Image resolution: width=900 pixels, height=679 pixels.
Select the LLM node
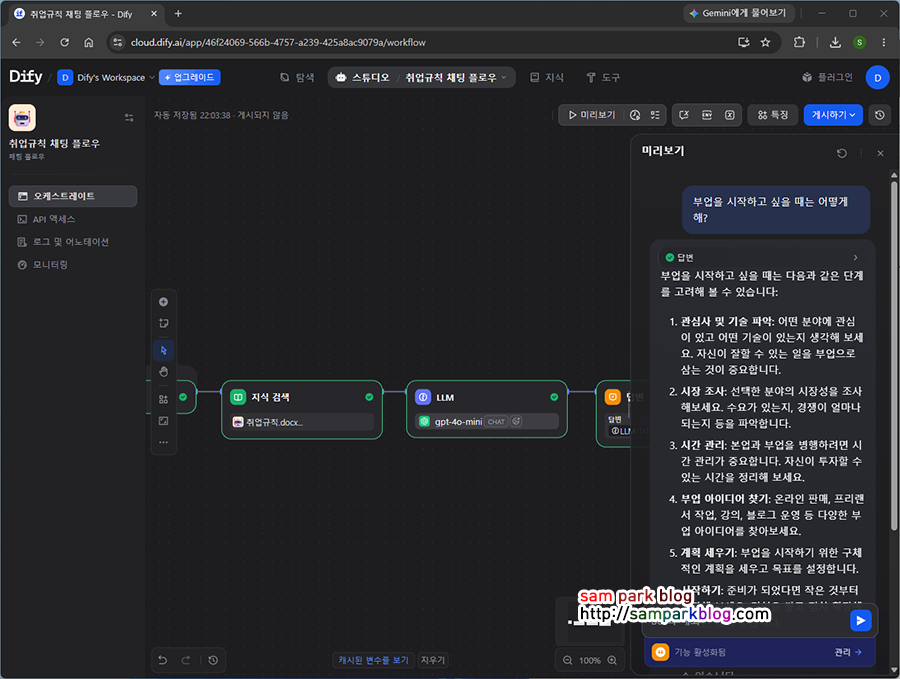click(487, 410)
